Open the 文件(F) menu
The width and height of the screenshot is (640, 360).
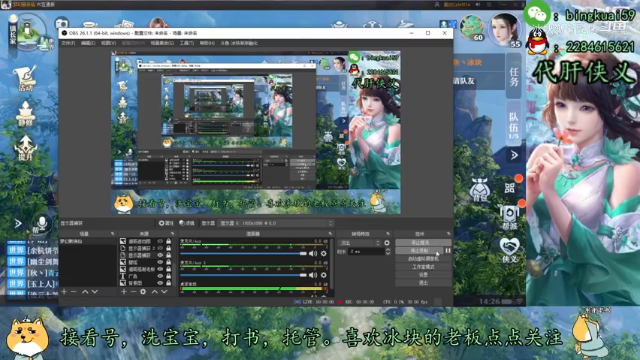click(x=68, y=43)
